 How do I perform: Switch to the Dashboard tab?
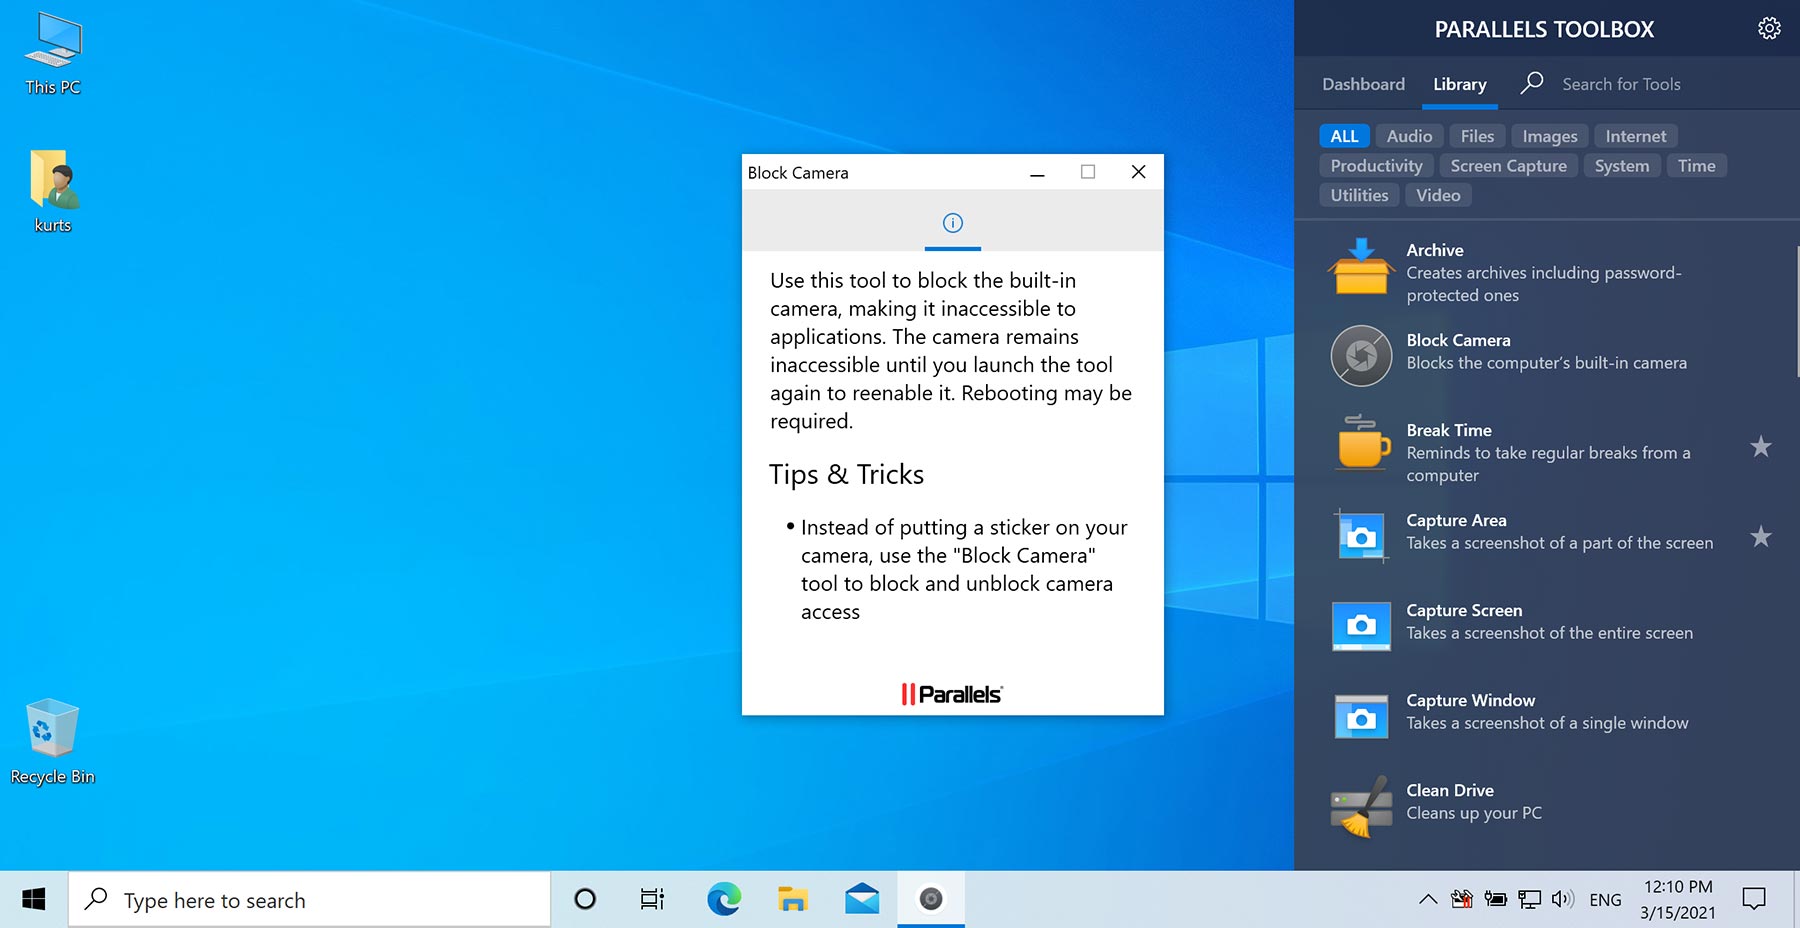point(1362,84)
